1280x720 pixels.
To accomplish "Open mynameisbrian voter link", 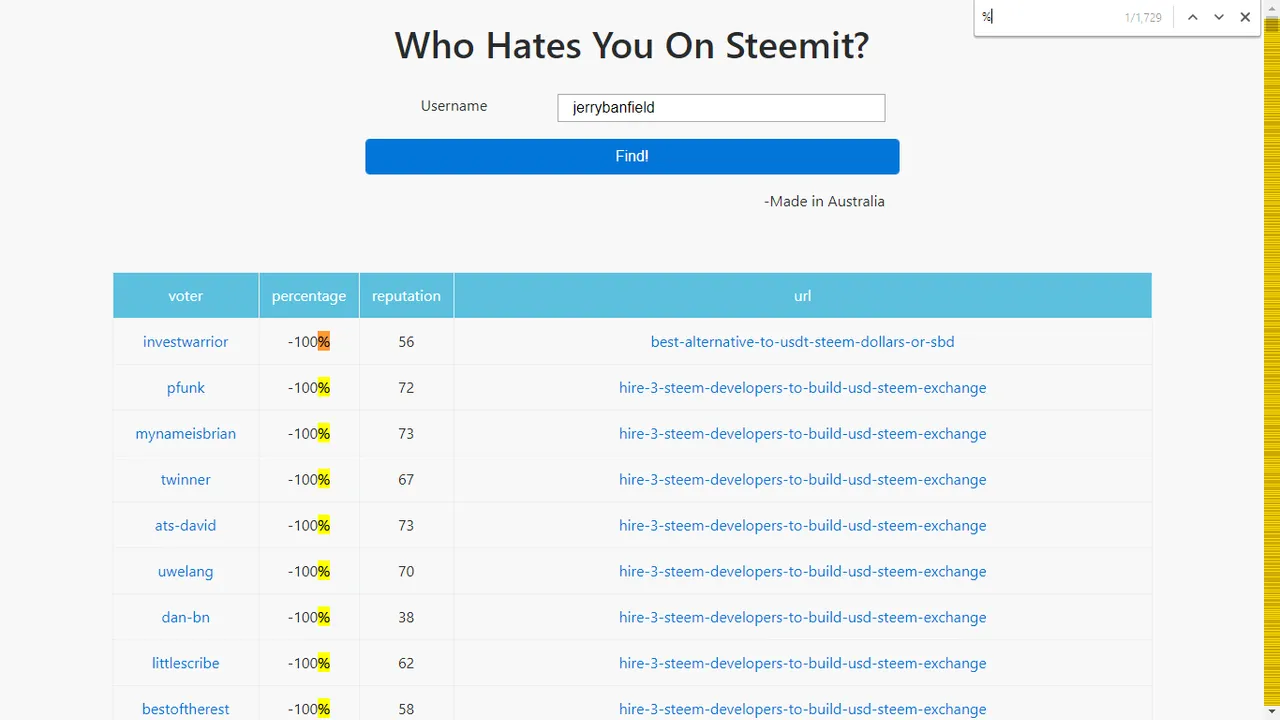I will [x=186, y=434].
